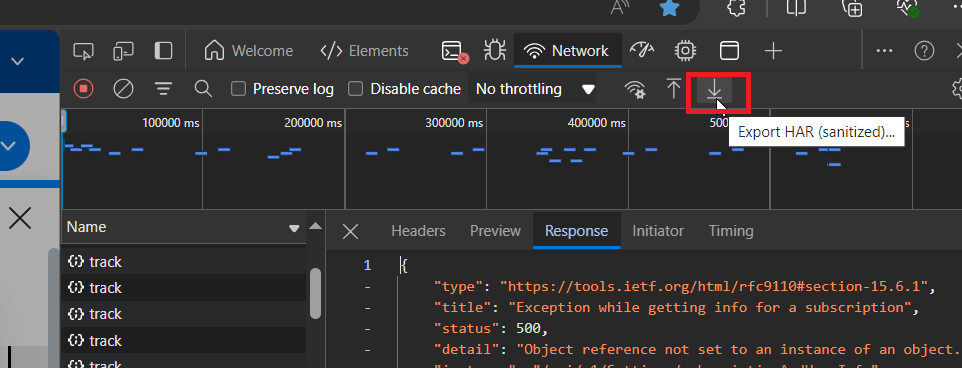
Task: Close the request details pane
Action: [x=350, y=231]
